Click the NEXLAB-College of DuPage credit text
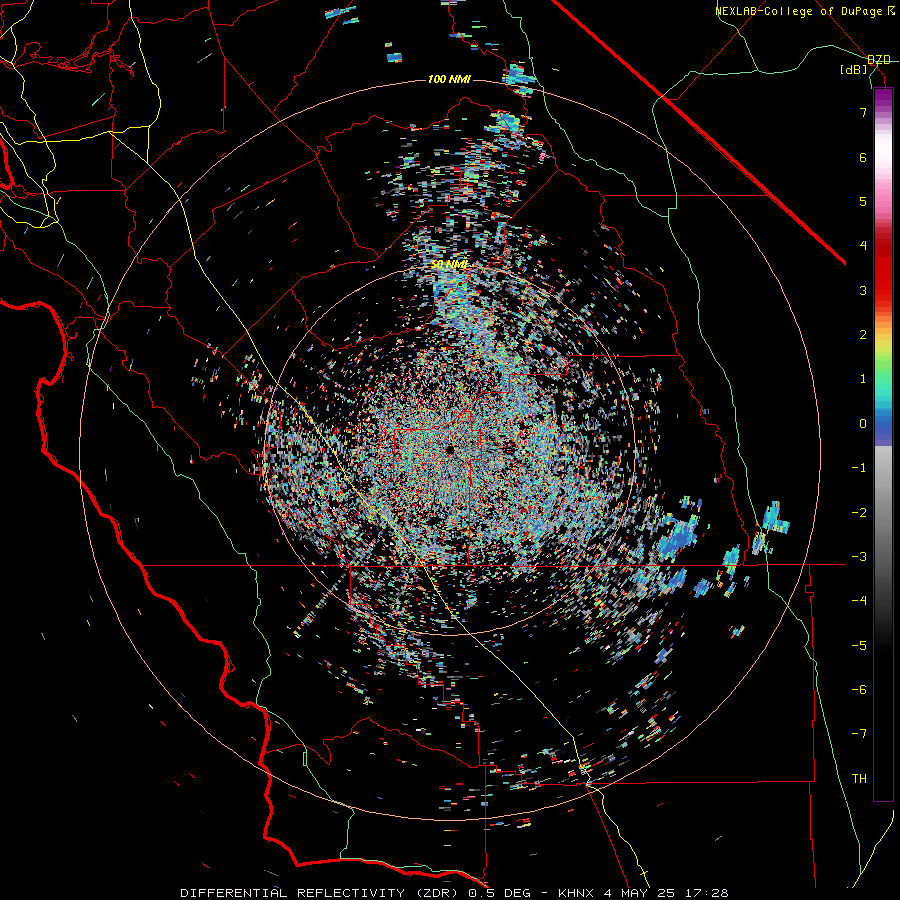This screenshot has height=900, width=900. tap(799, 11)
